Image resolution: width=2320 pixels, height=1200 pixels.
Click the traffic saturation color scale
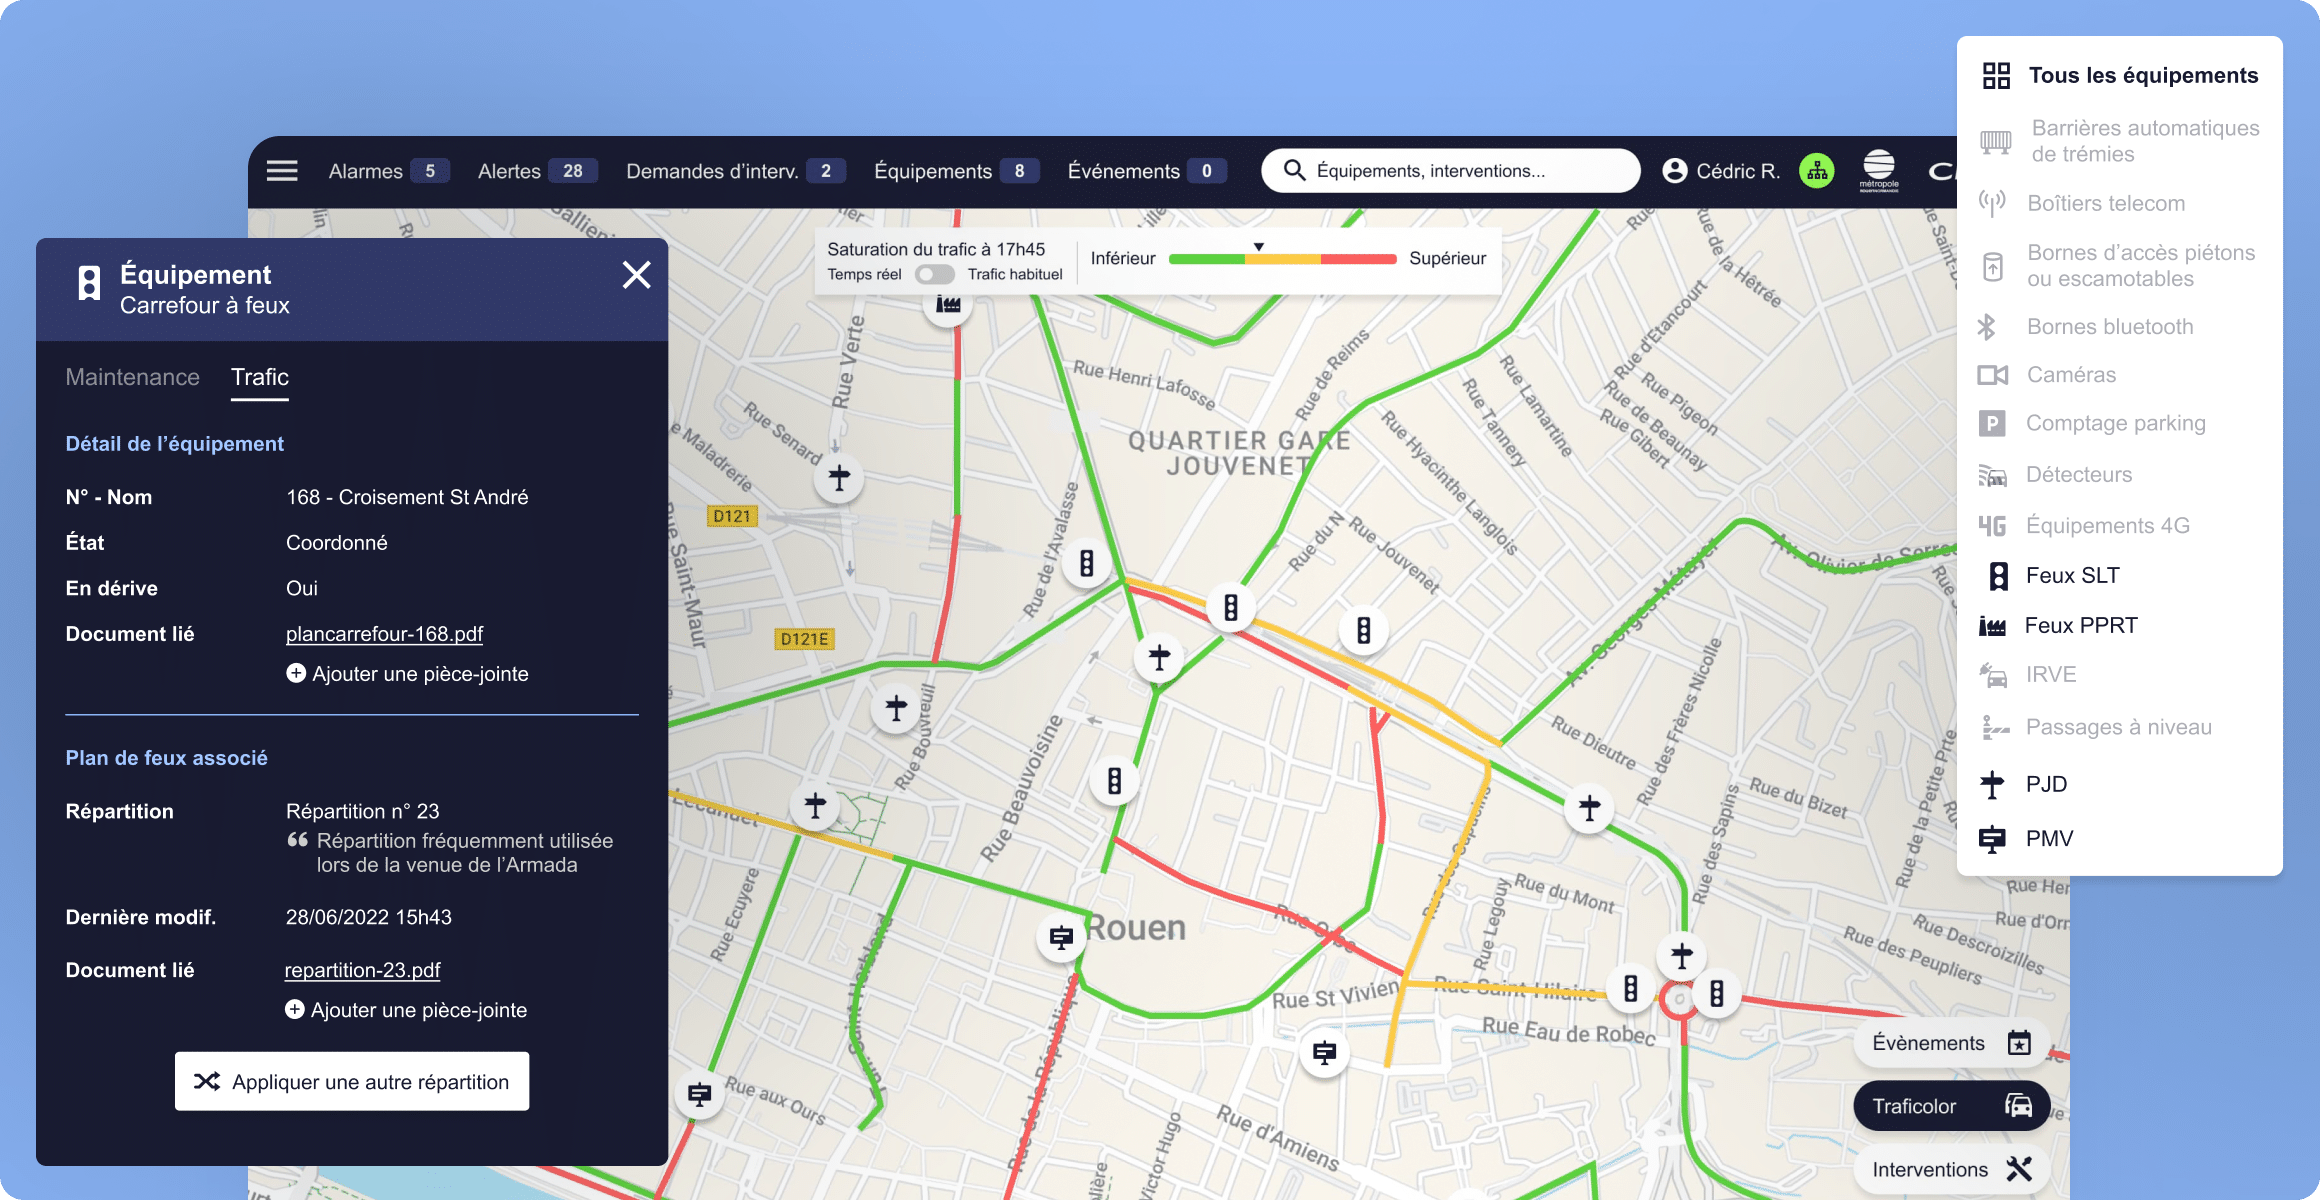[x=1282, y=259]
